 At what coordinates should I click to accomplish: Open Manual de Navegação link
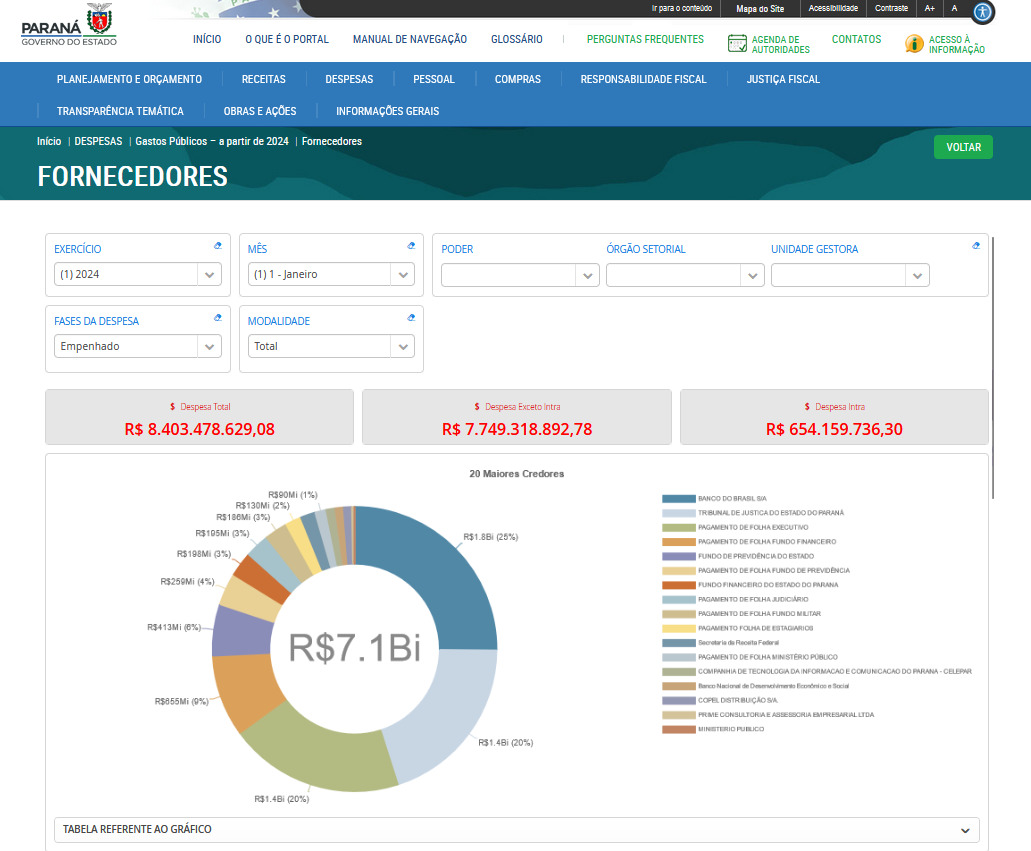point(410,39)
